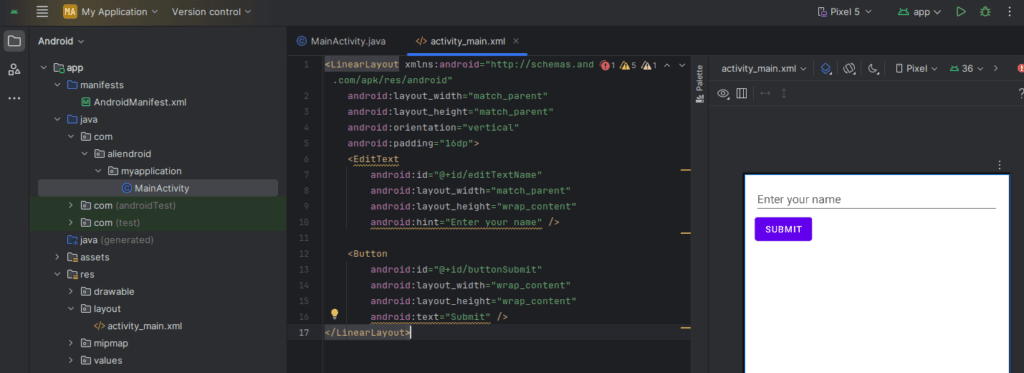This screenshot has height=373, width=1024.
Task: Collapse the aliendroid package
Action: 85,154
